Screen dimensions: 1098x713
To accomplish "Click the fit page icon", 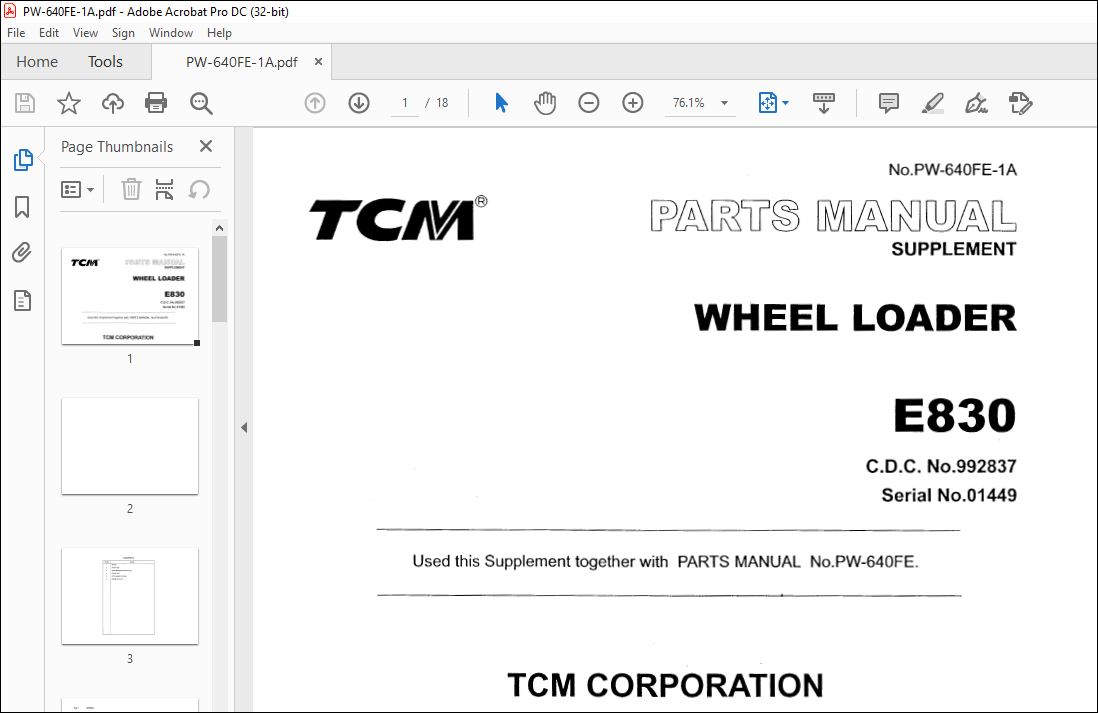I will pyautogui.click(x=767, y=103).
